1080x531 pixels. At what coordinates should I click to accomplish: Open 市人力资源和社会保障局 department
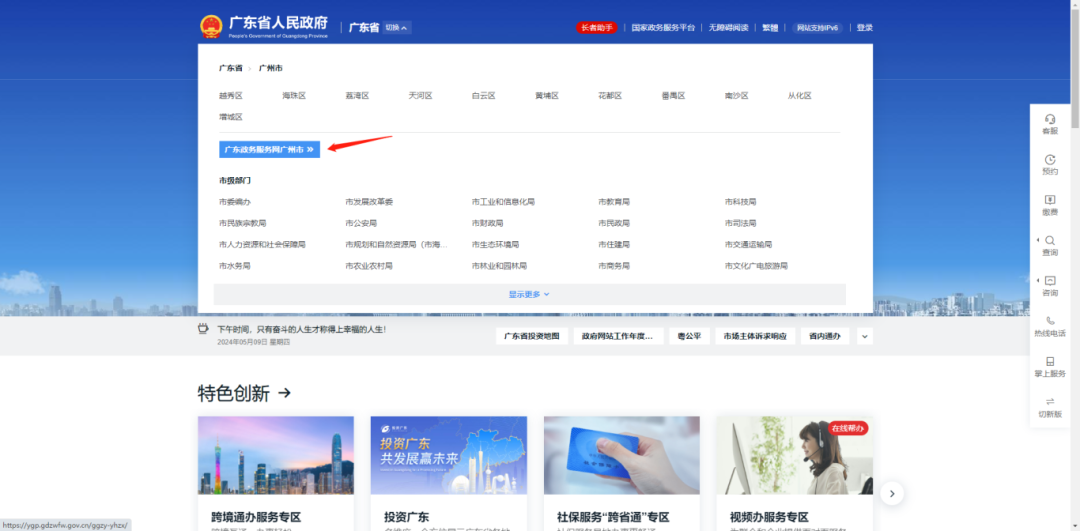[x=262, y=244]
